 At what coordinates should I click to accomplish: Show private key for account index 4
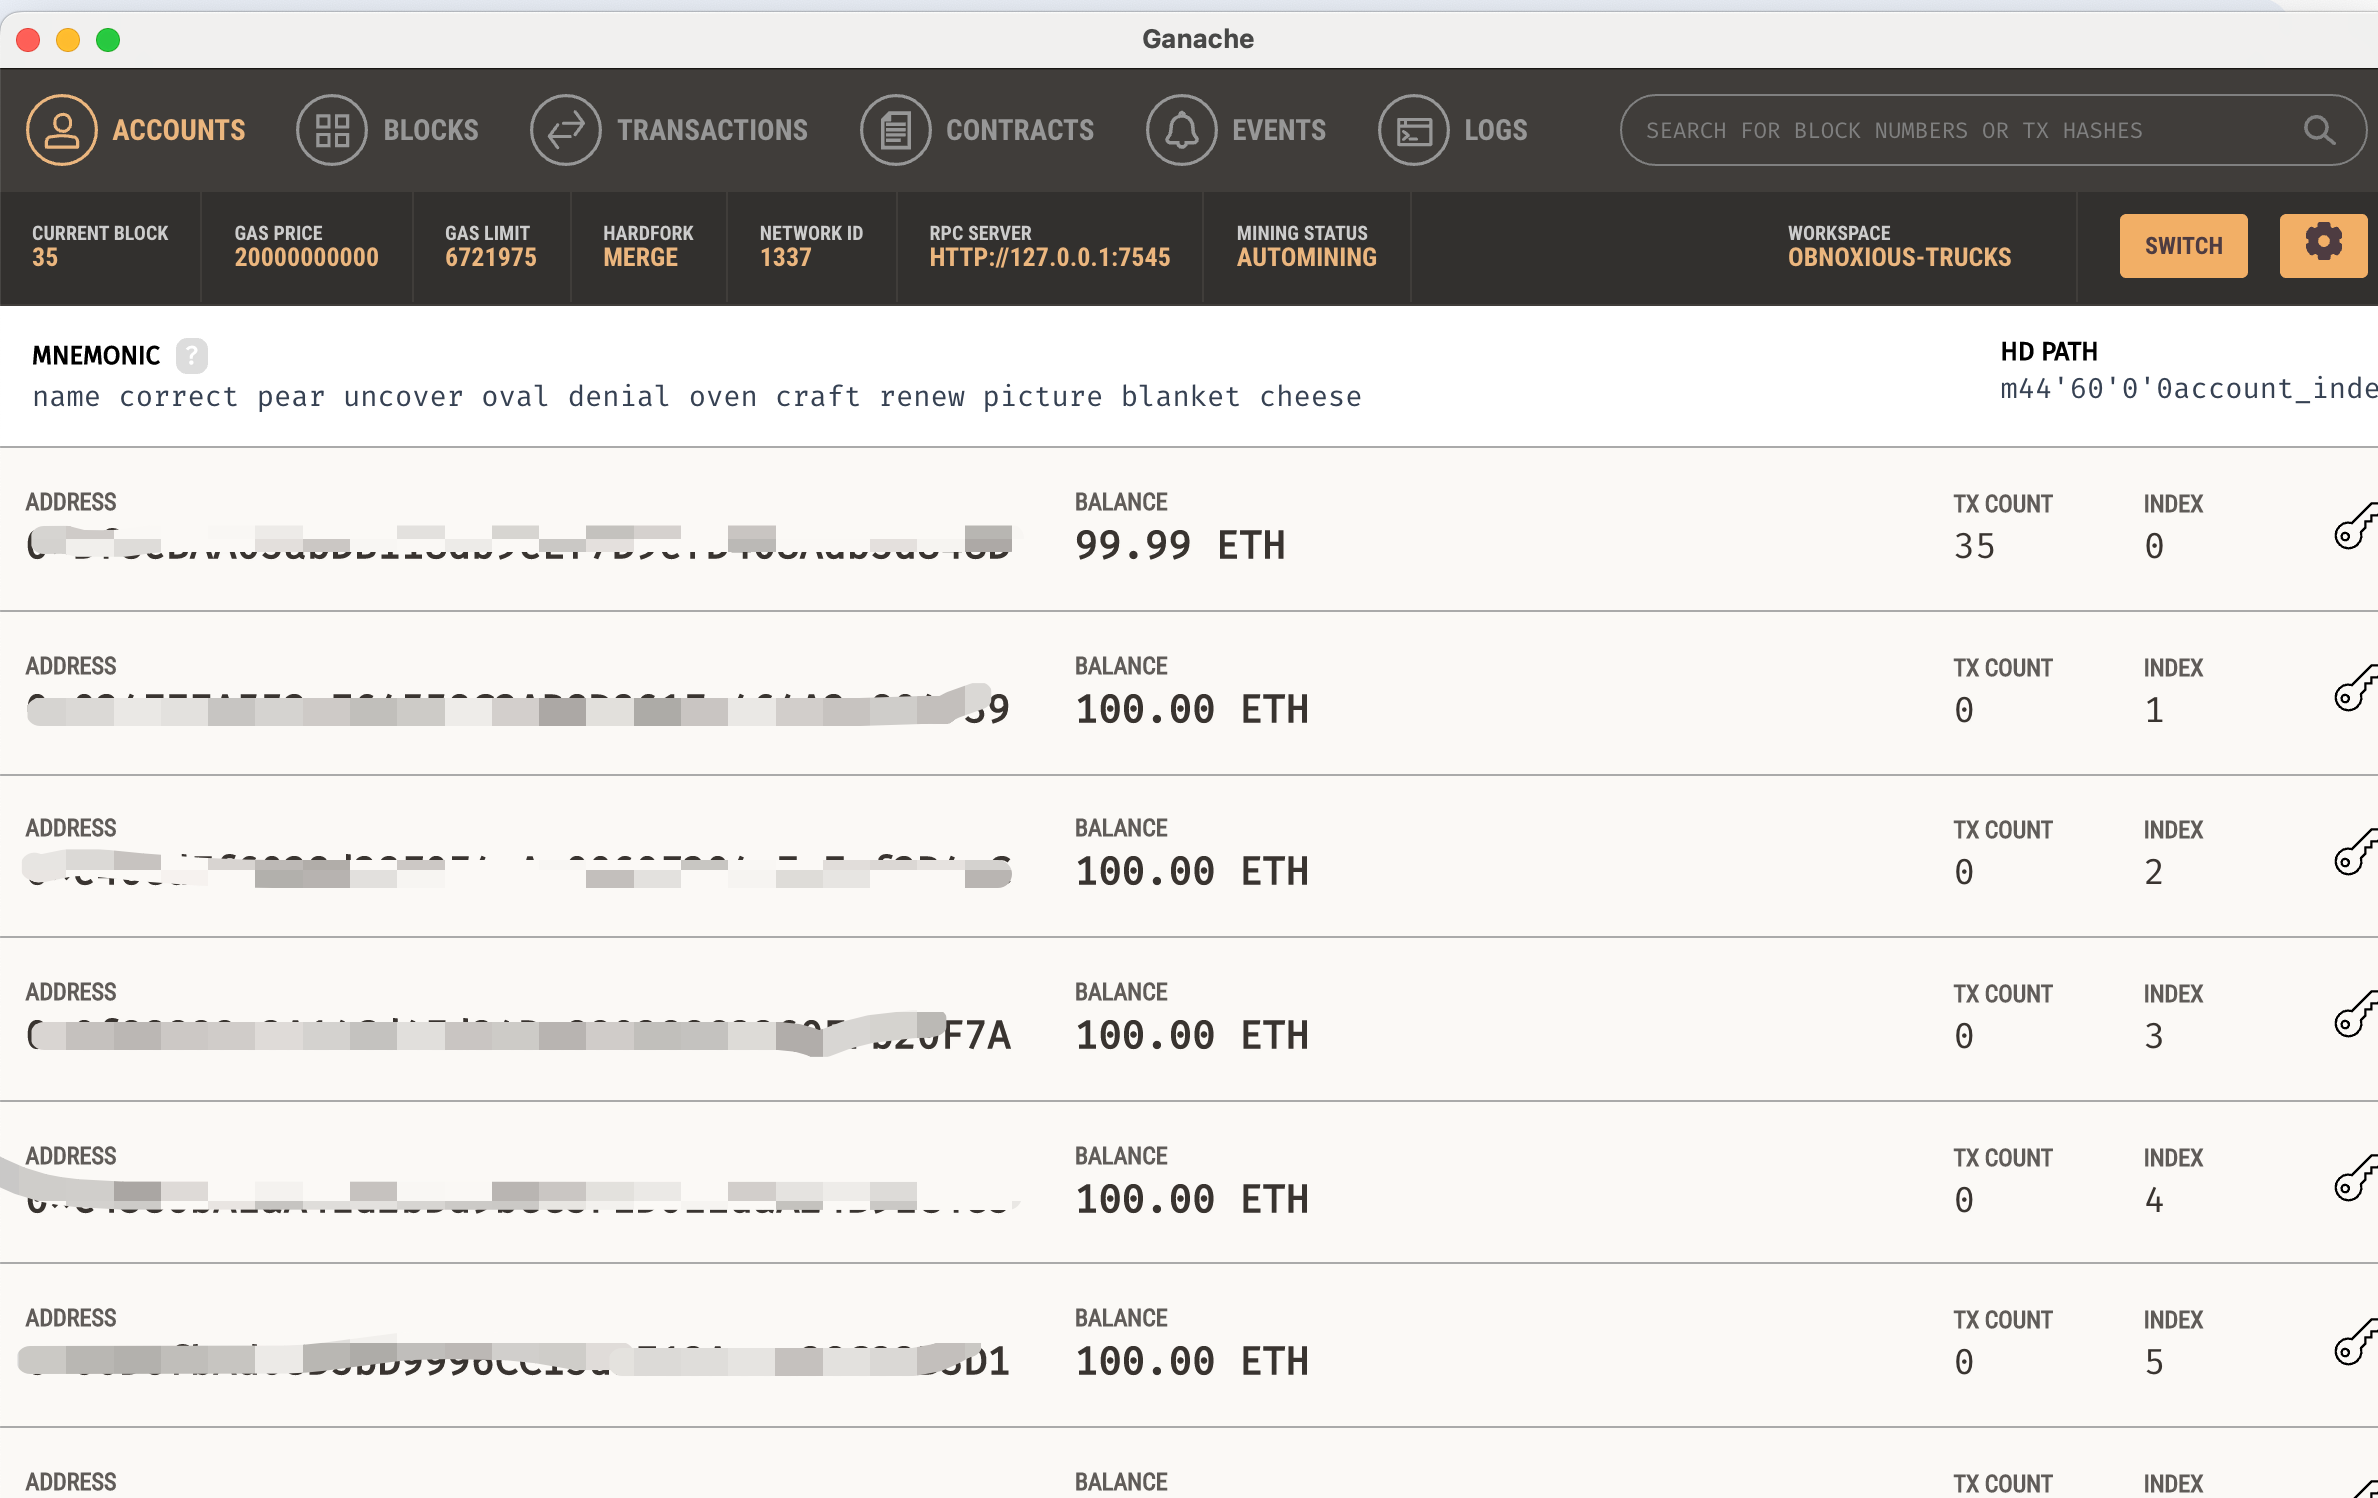(x=2355, y=1178)
